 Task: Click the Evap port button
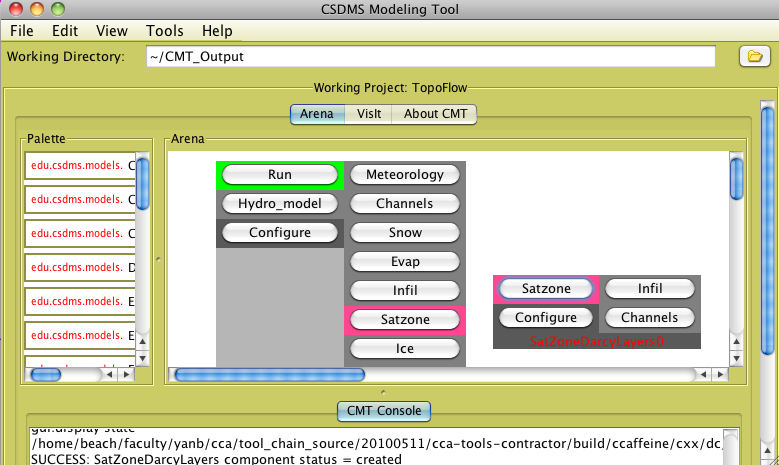pos(405,261)
